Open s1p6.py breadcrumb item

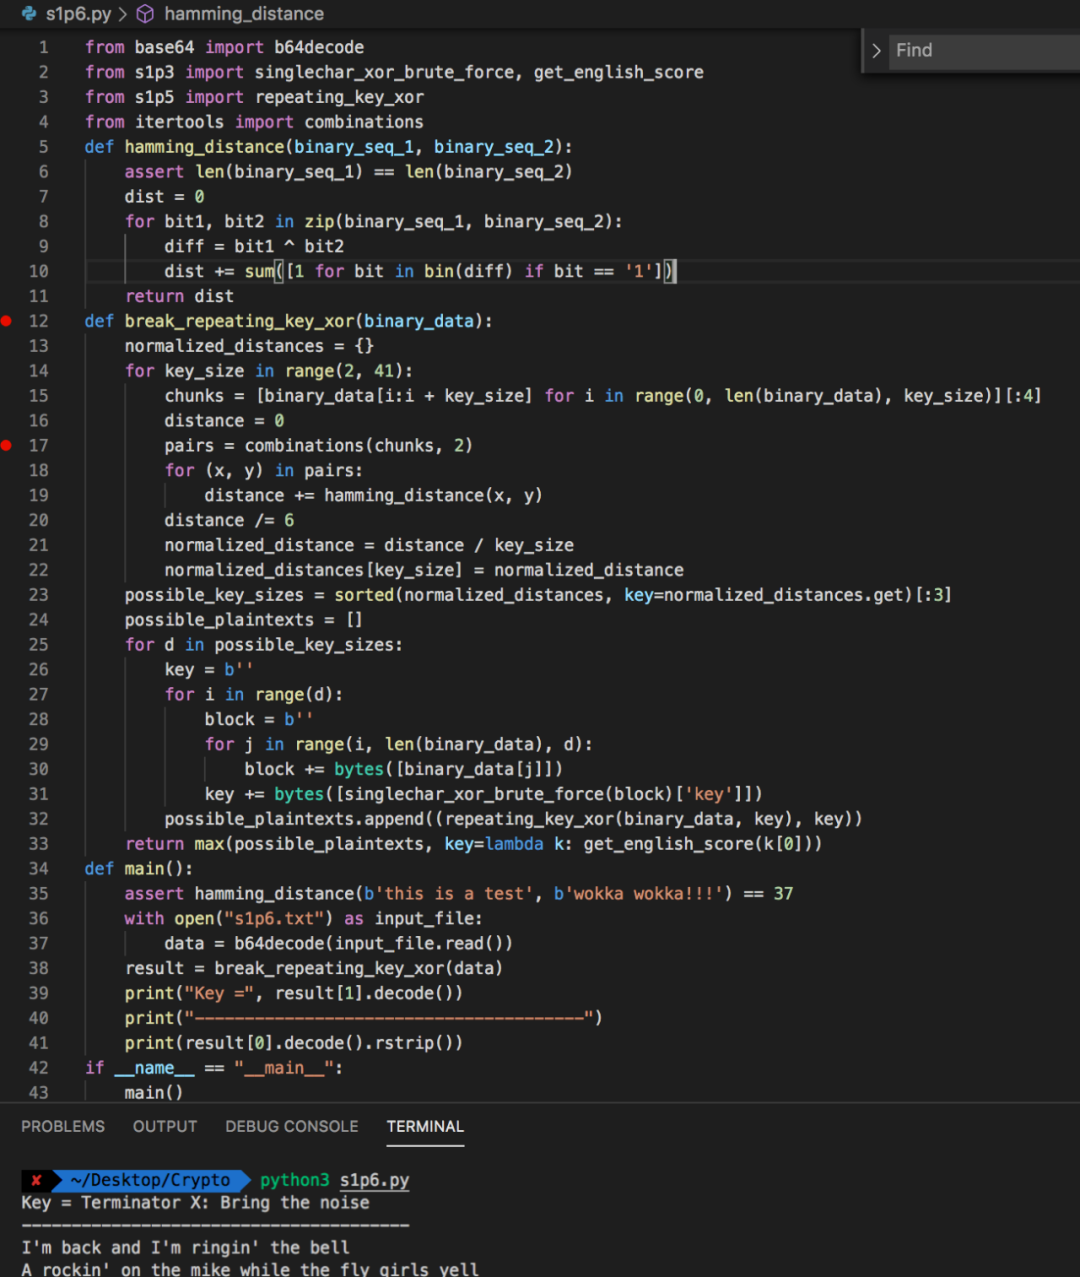click(x=79, y=14)
